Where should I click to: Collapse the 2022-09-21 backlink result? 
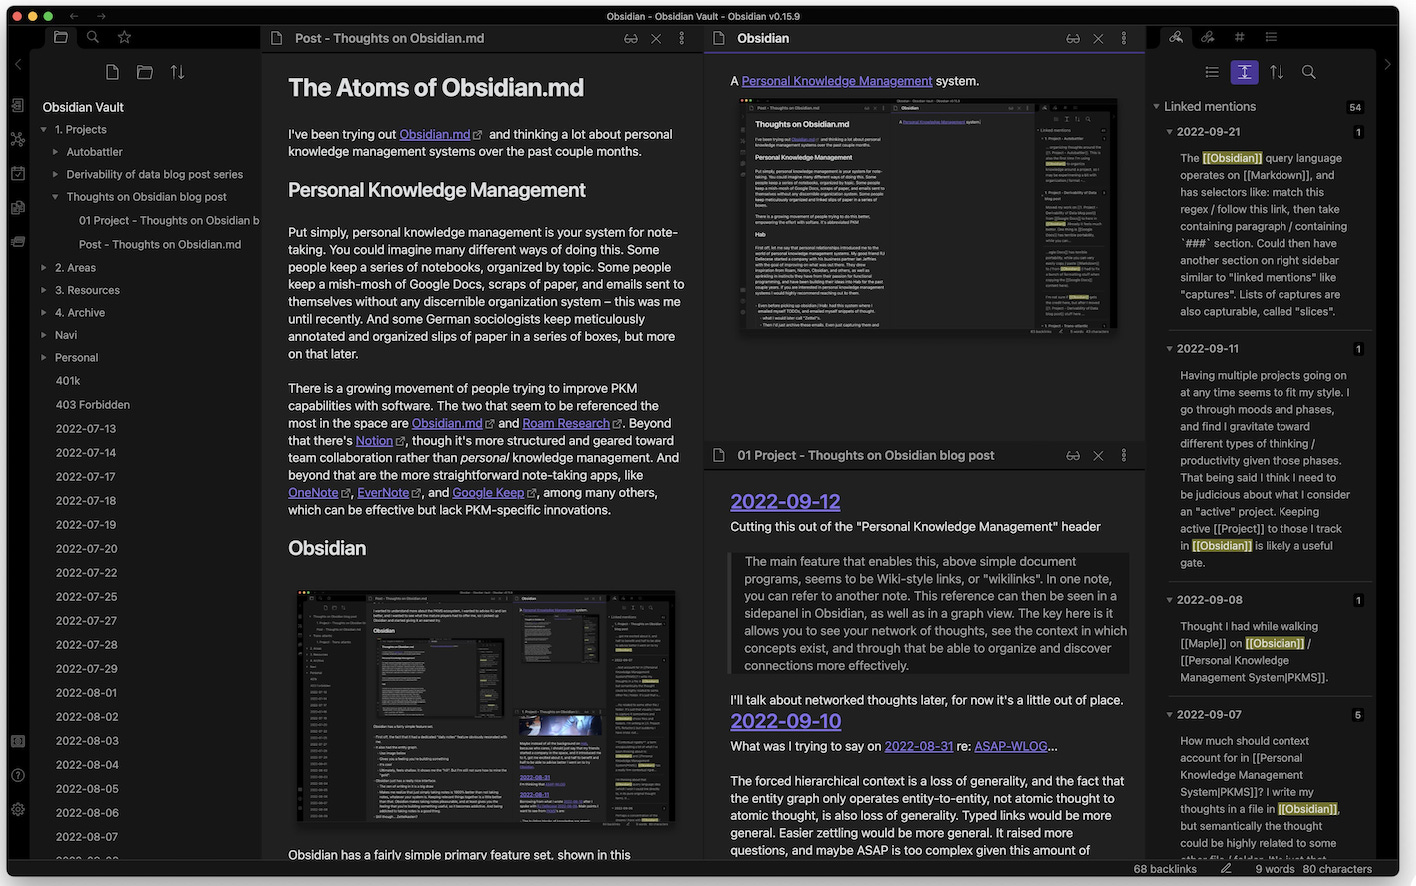click(x=1170, y=132)
